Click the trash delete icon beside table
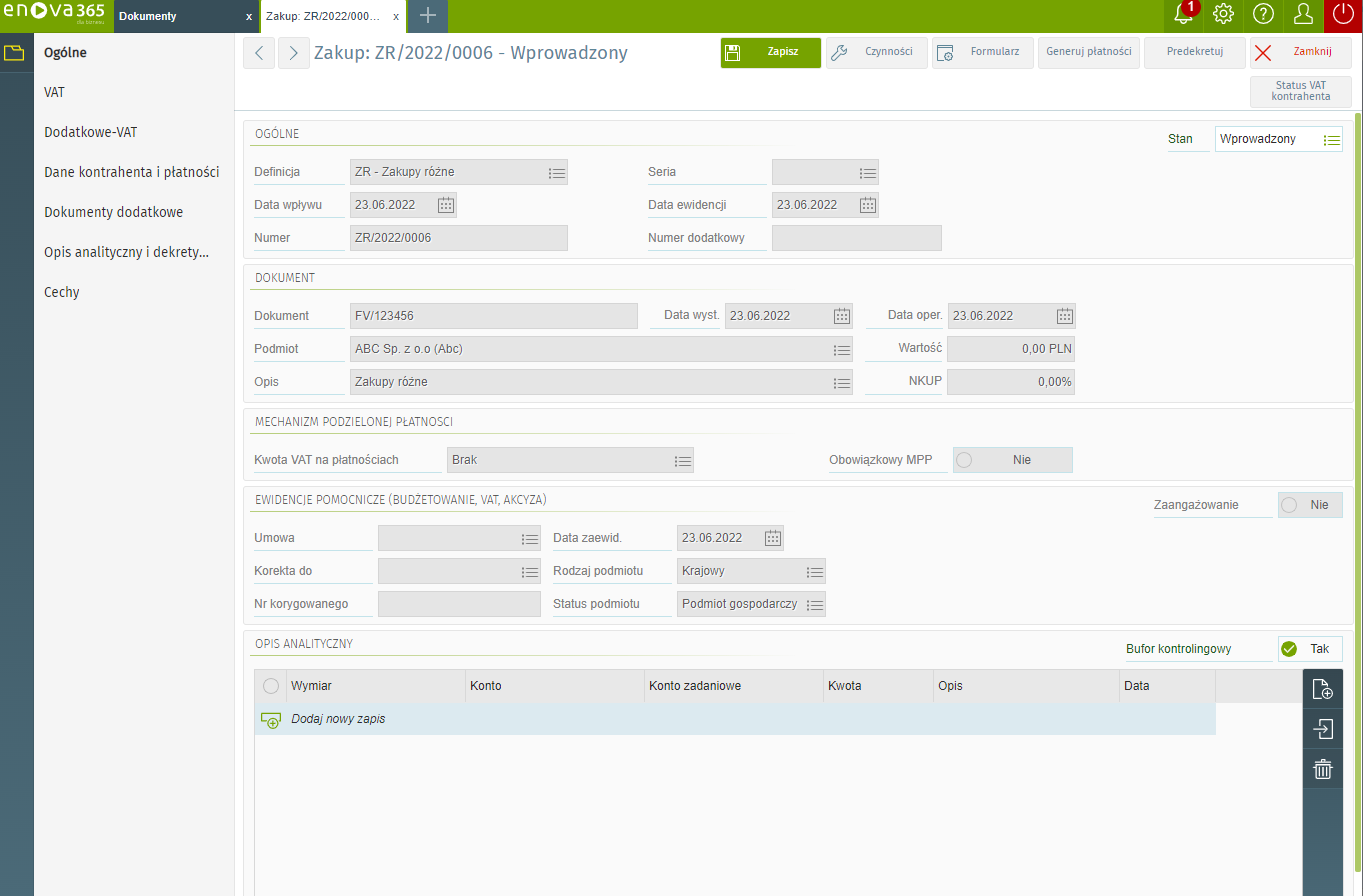Screen dimensions: 1365x896 [1322, 769]
